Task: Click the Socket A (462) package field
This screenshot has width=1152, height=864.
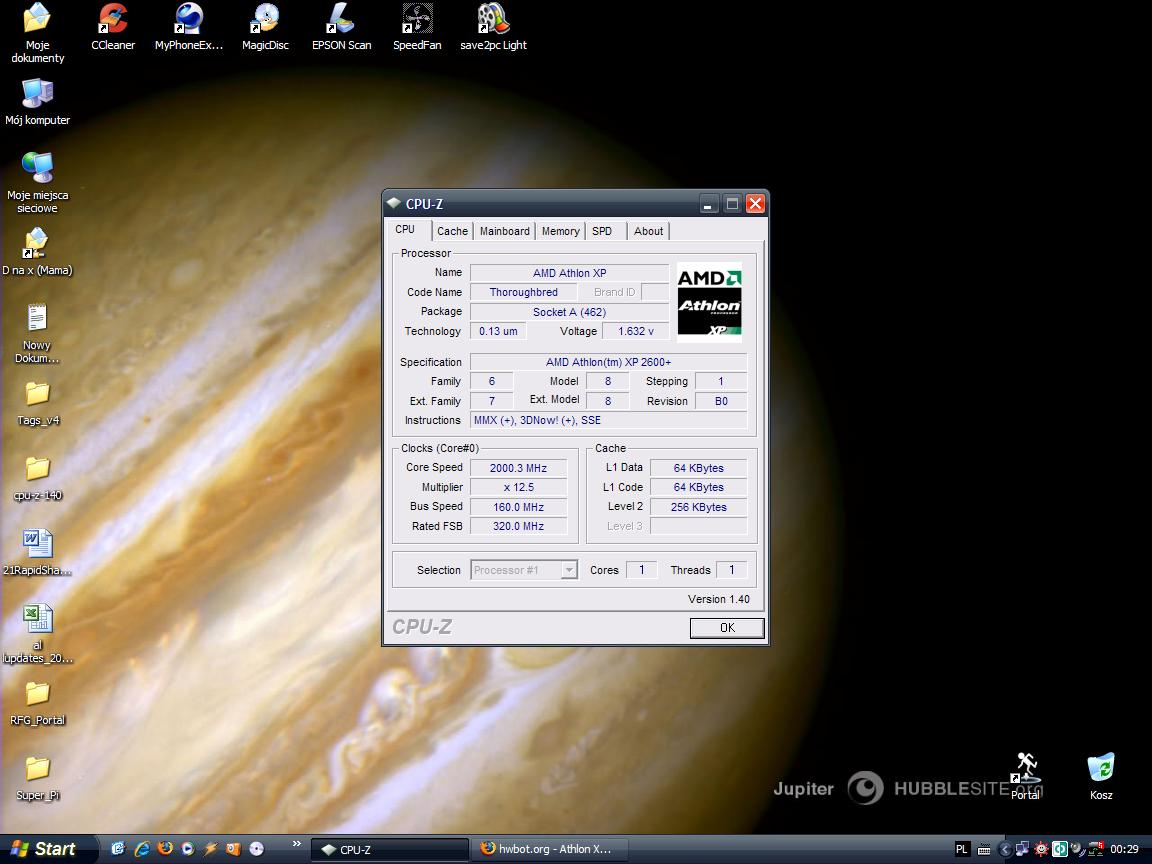Action: (x=569, y=312)
